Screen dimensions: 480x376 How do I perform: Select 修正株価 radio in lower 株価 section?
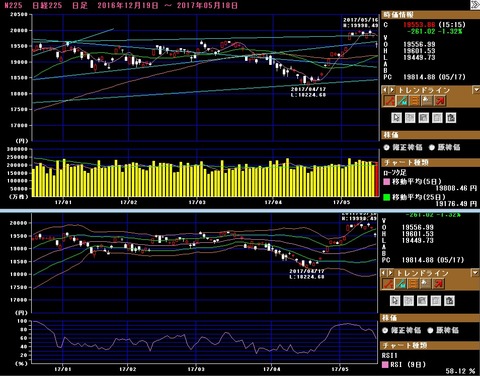click(x=385, y=330)
